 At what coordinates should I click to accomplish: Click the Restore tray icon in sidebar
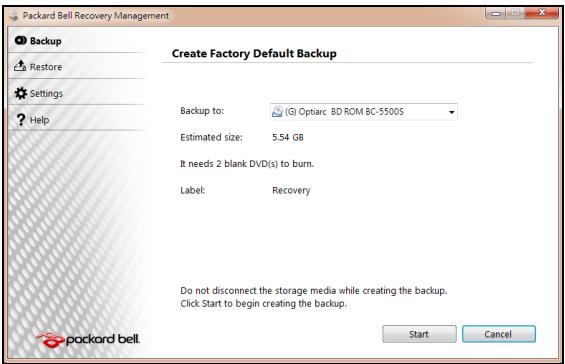(x=20, y=66)
